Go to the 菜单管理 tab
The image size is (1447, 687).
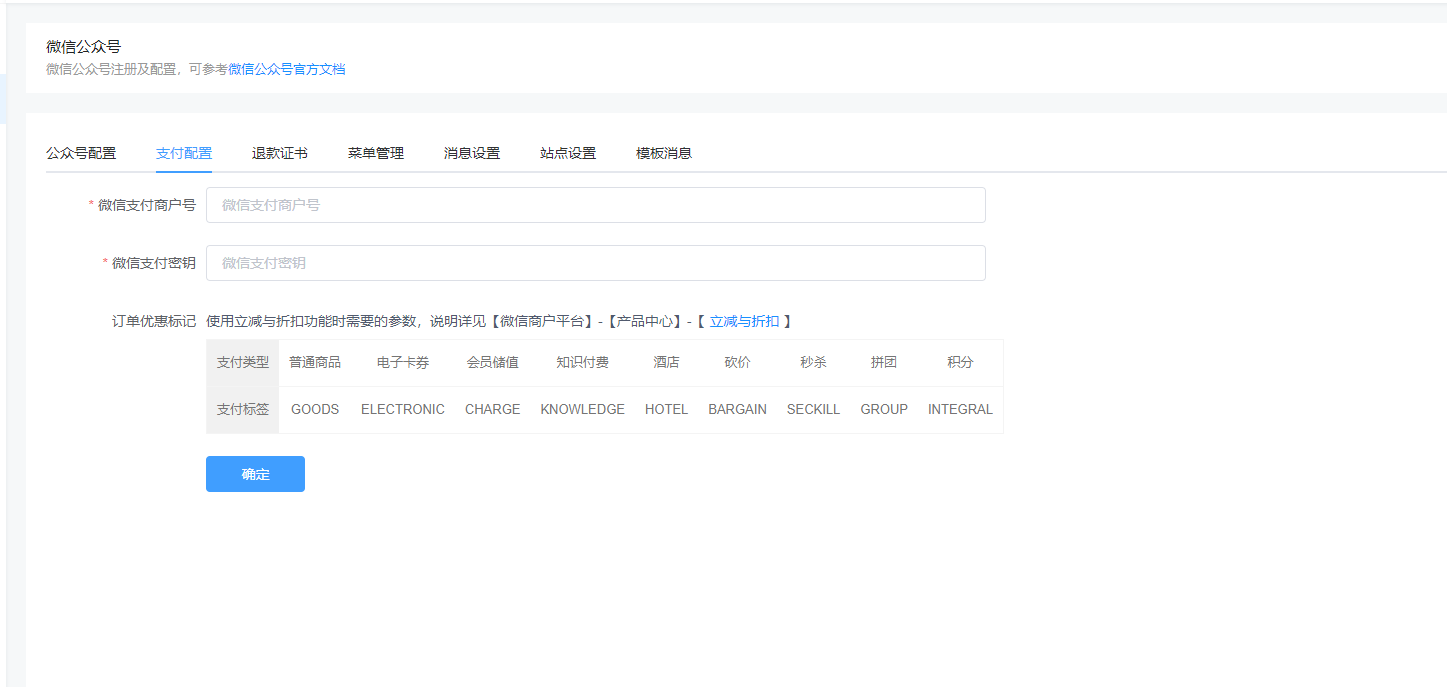coord(376,153)
